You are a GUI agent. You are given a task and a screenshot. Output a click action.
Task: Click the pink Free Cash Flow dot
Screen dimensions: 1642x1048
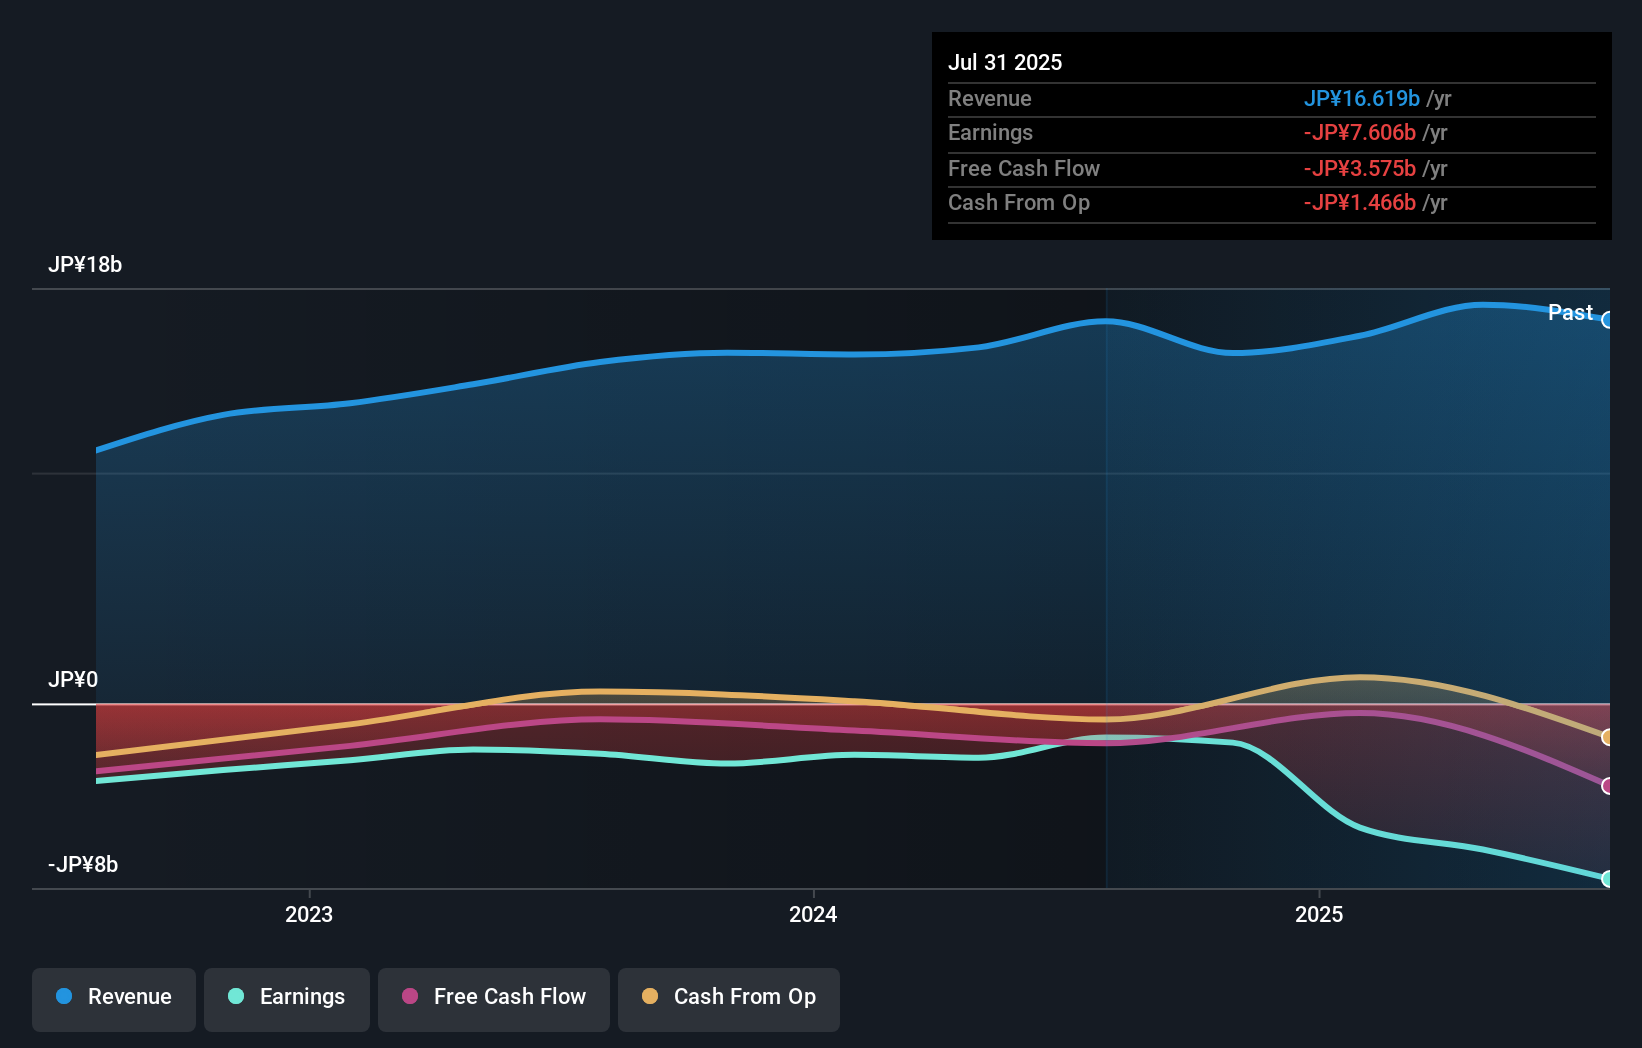point(407,997)
